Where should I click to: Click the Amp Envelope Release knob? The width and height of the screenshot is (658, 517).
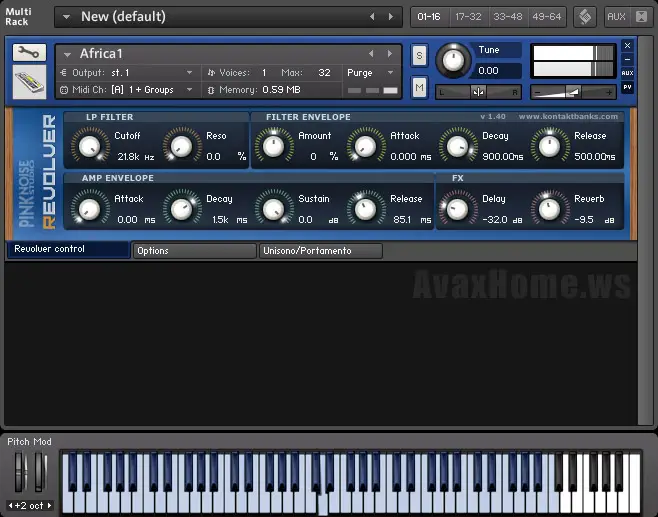(366, 209)
